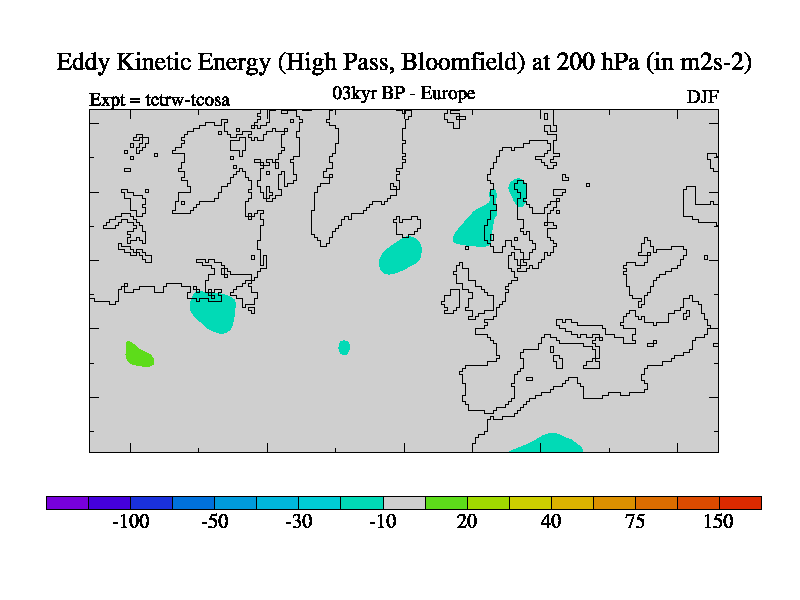The image size is (800, 600).
Task: Click the green positive anomaly blob on map
Action: pyautogui.click(x=138, y=354)
